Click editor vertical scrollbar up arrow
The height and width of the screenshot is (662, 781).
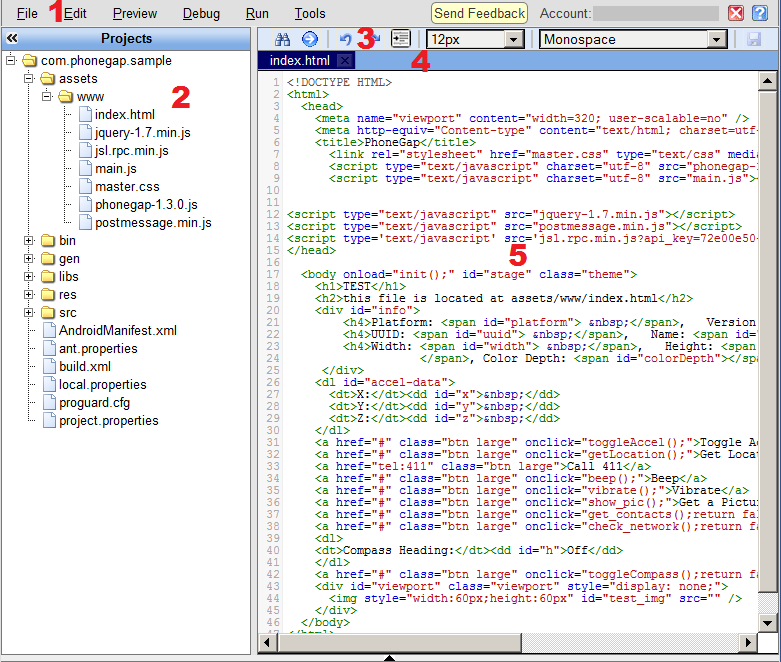click(x=767, y=81)
